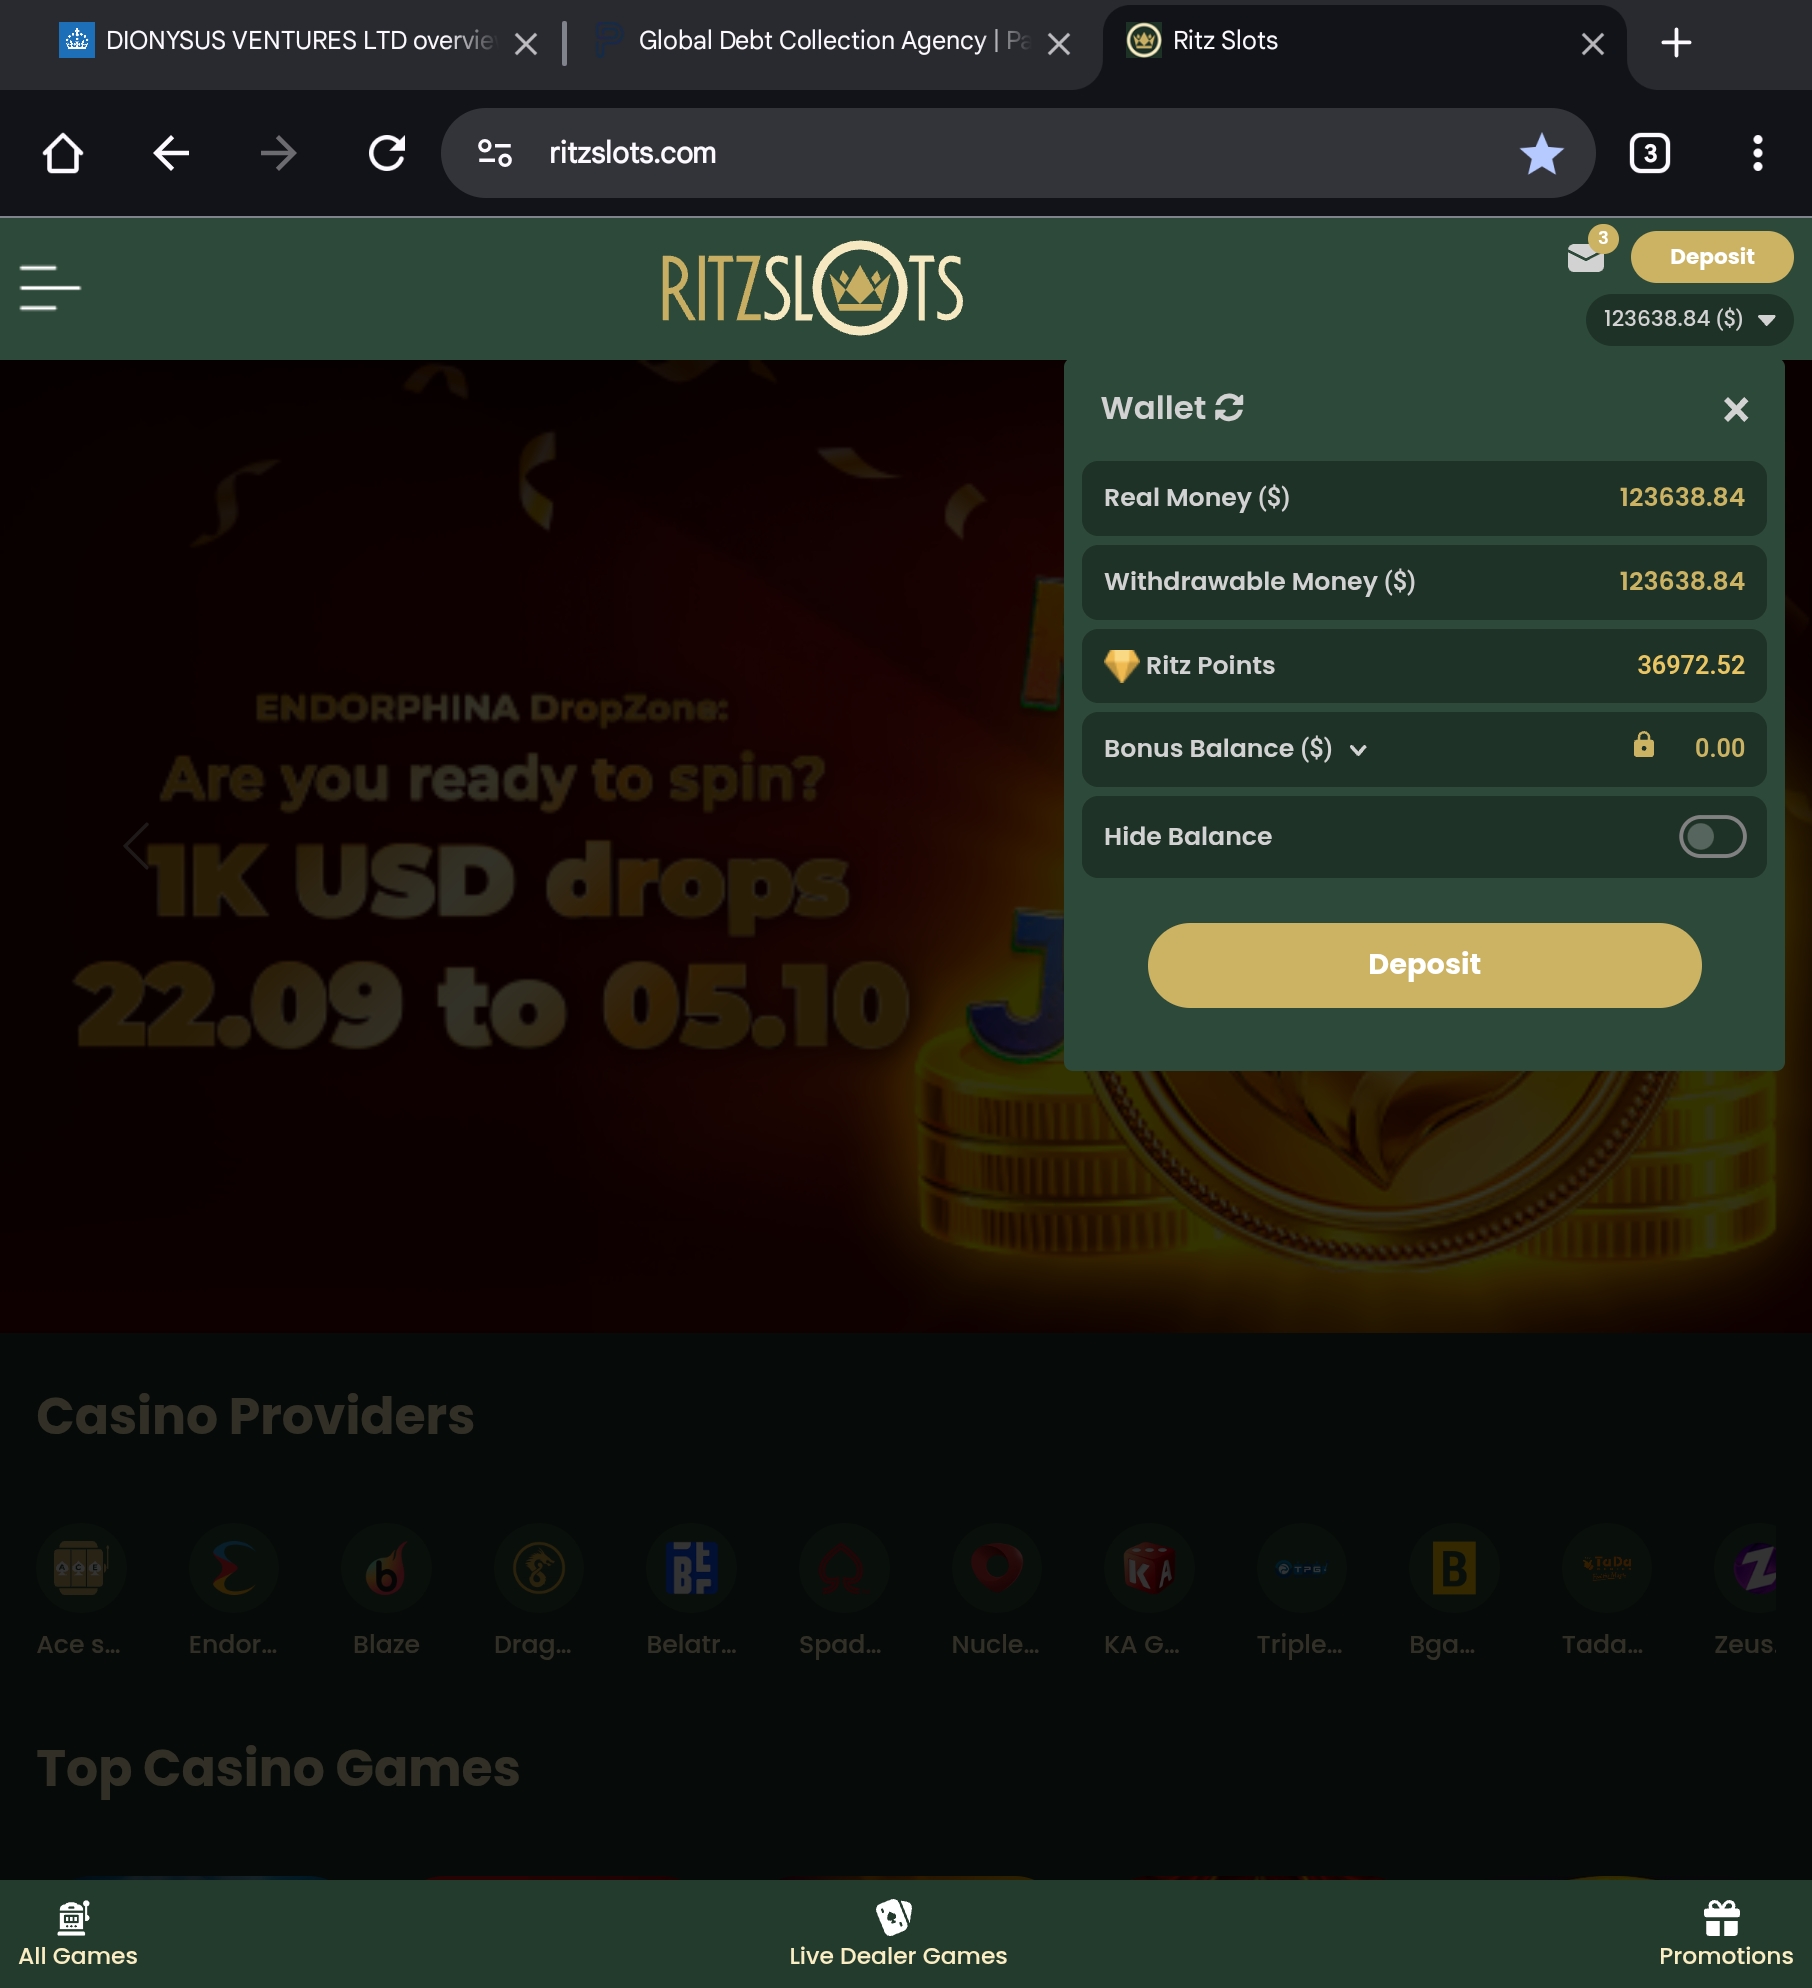
Task: Toggle the Hide Balance switch
Action: [x=1712, y=836]
